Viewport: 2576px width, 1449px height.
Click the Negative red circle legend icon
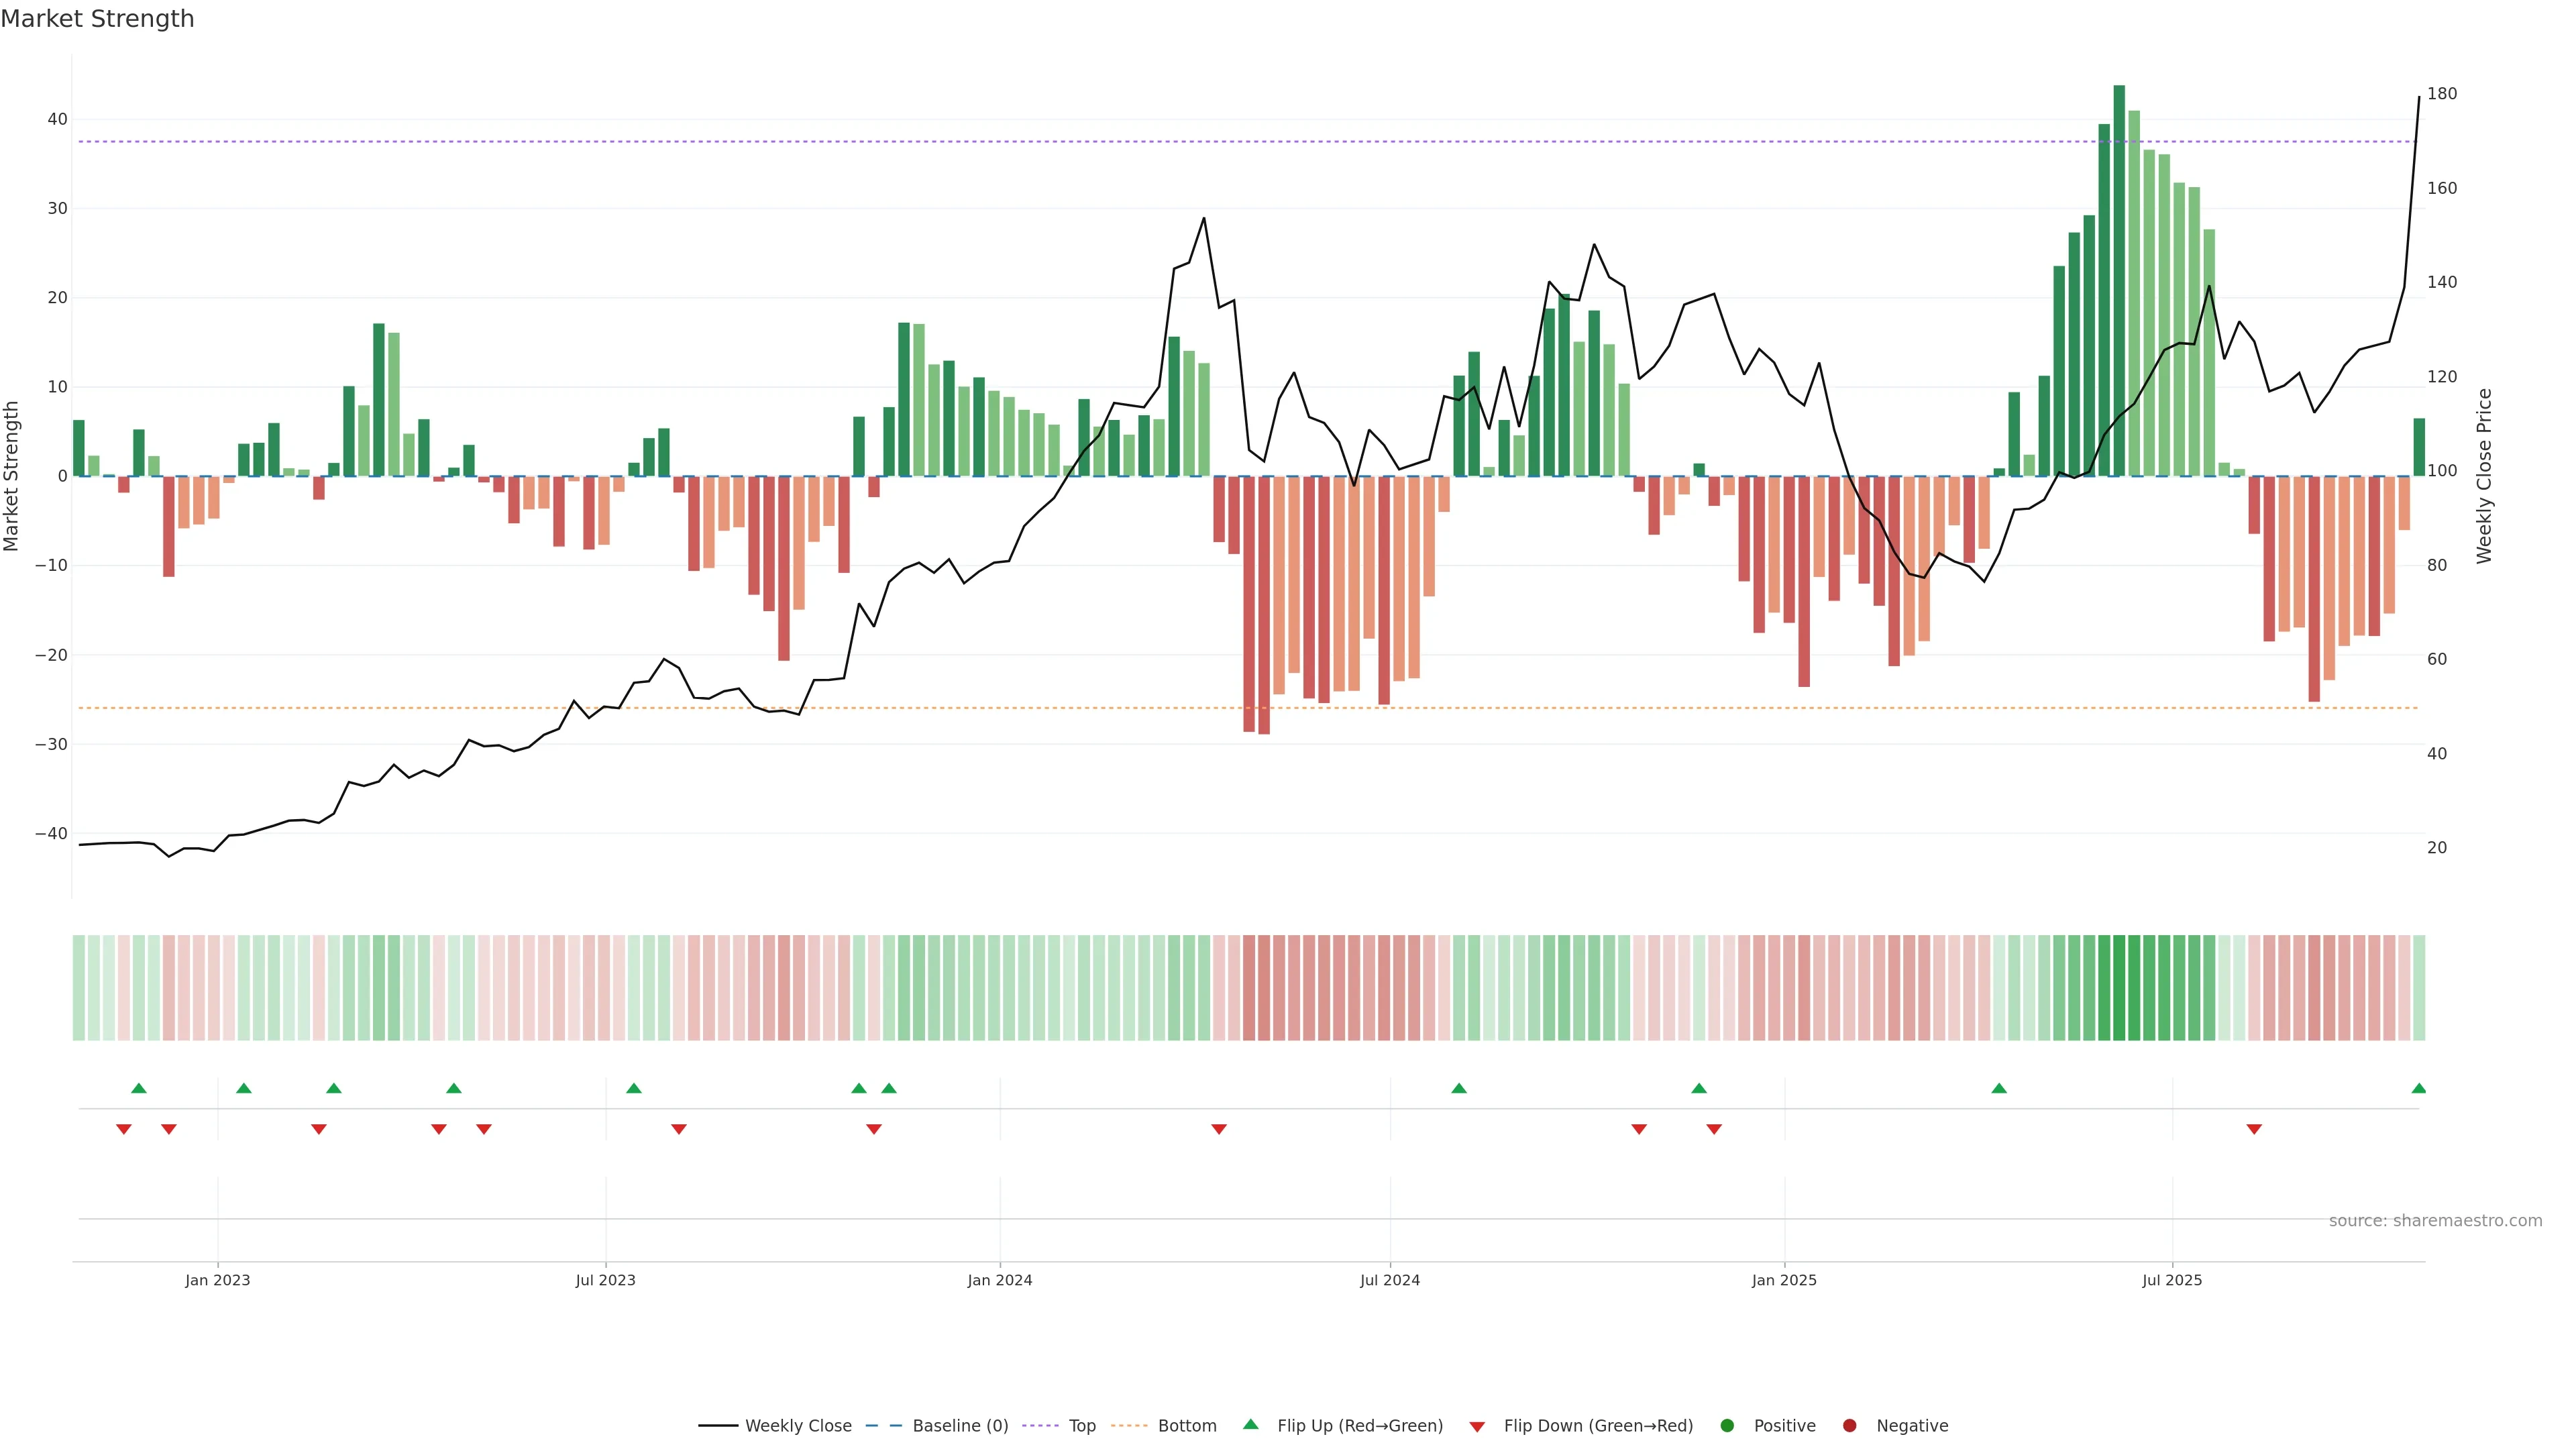[1849, 1426]
